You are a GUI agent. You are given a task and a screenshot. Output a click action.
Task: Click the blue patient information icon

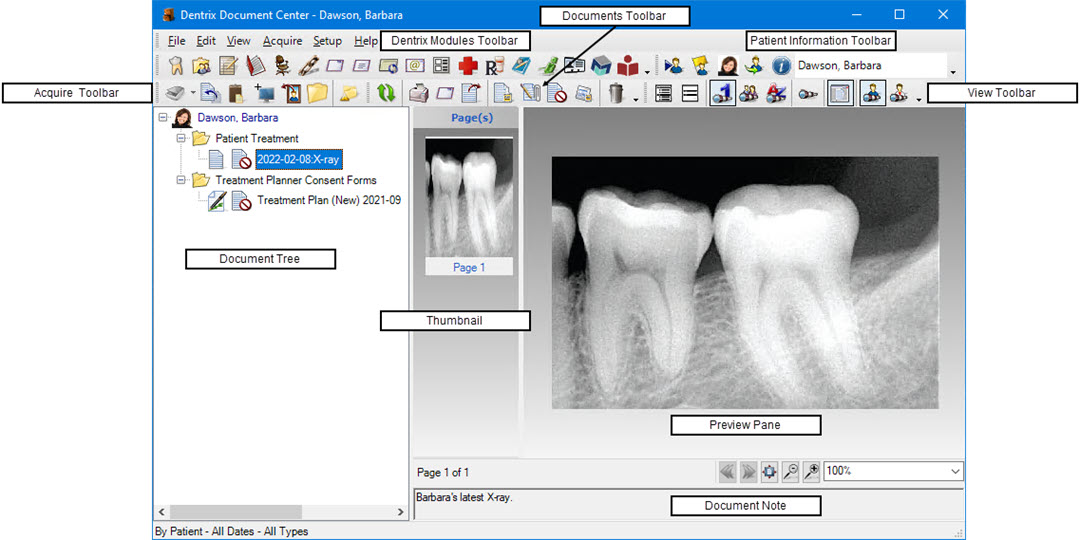781,67
